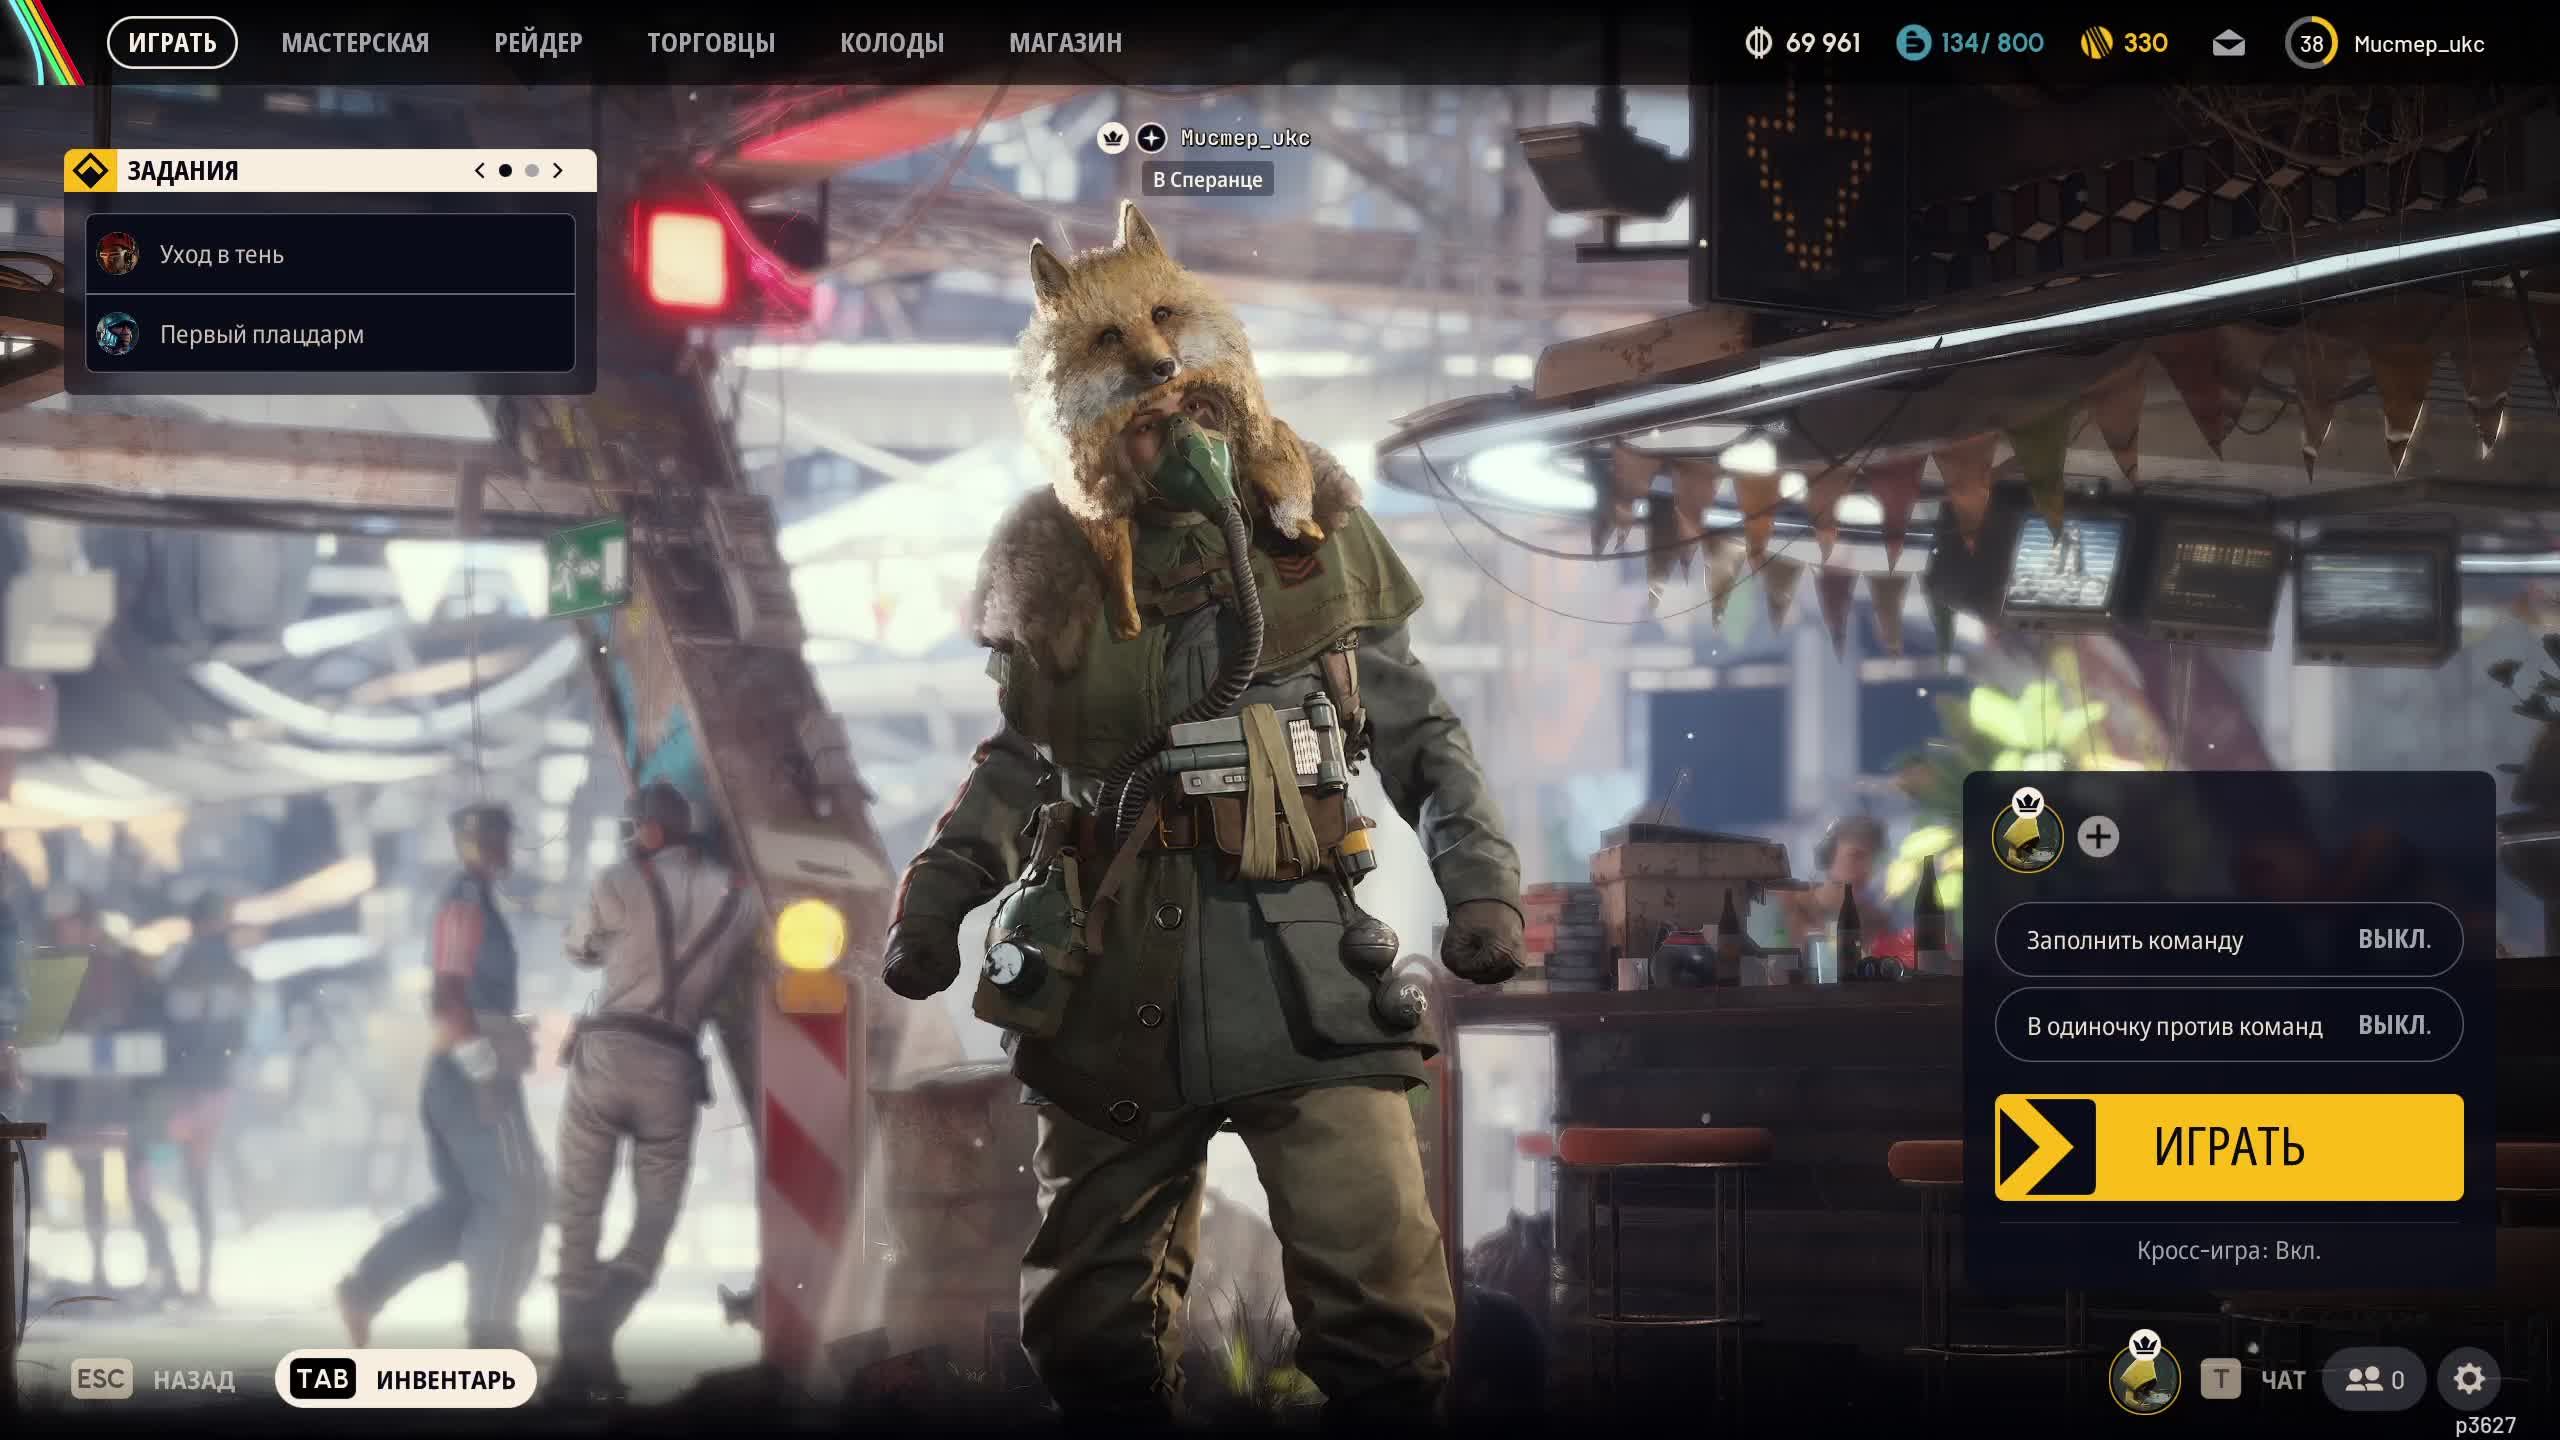Open the mail envelope icon
The height and width of the screenshot is (1440, 2560).
click(x=2228, y=44)
